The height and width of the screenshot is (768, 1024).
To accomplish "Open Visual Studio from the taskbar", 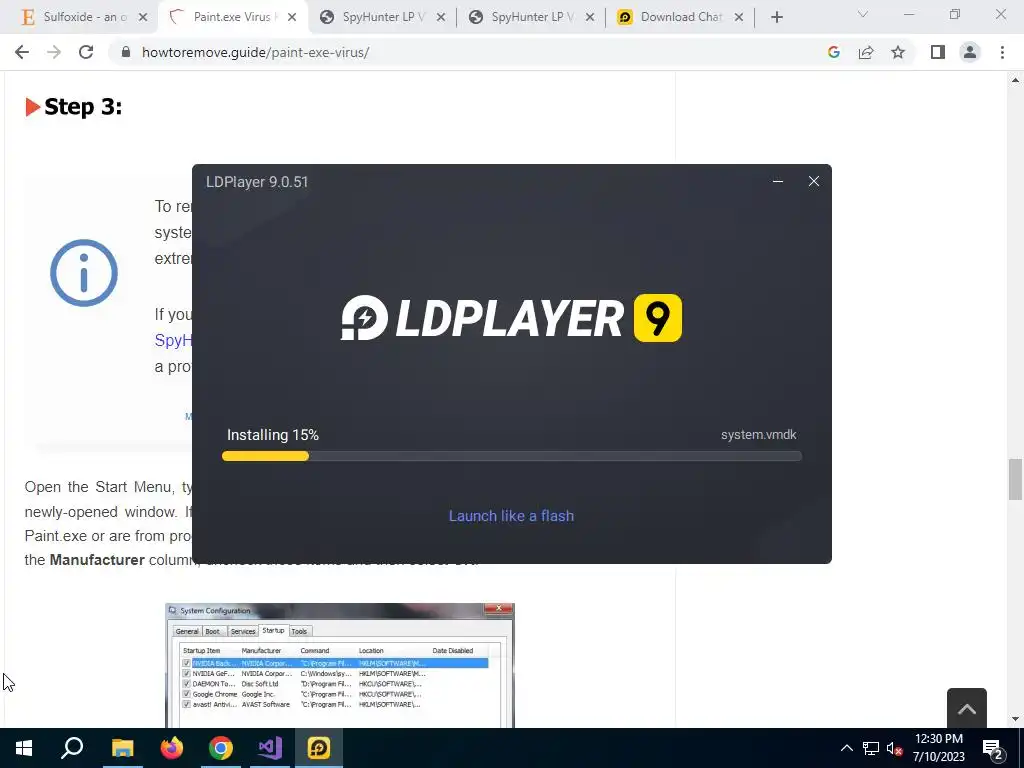I will tap(270, 748).
